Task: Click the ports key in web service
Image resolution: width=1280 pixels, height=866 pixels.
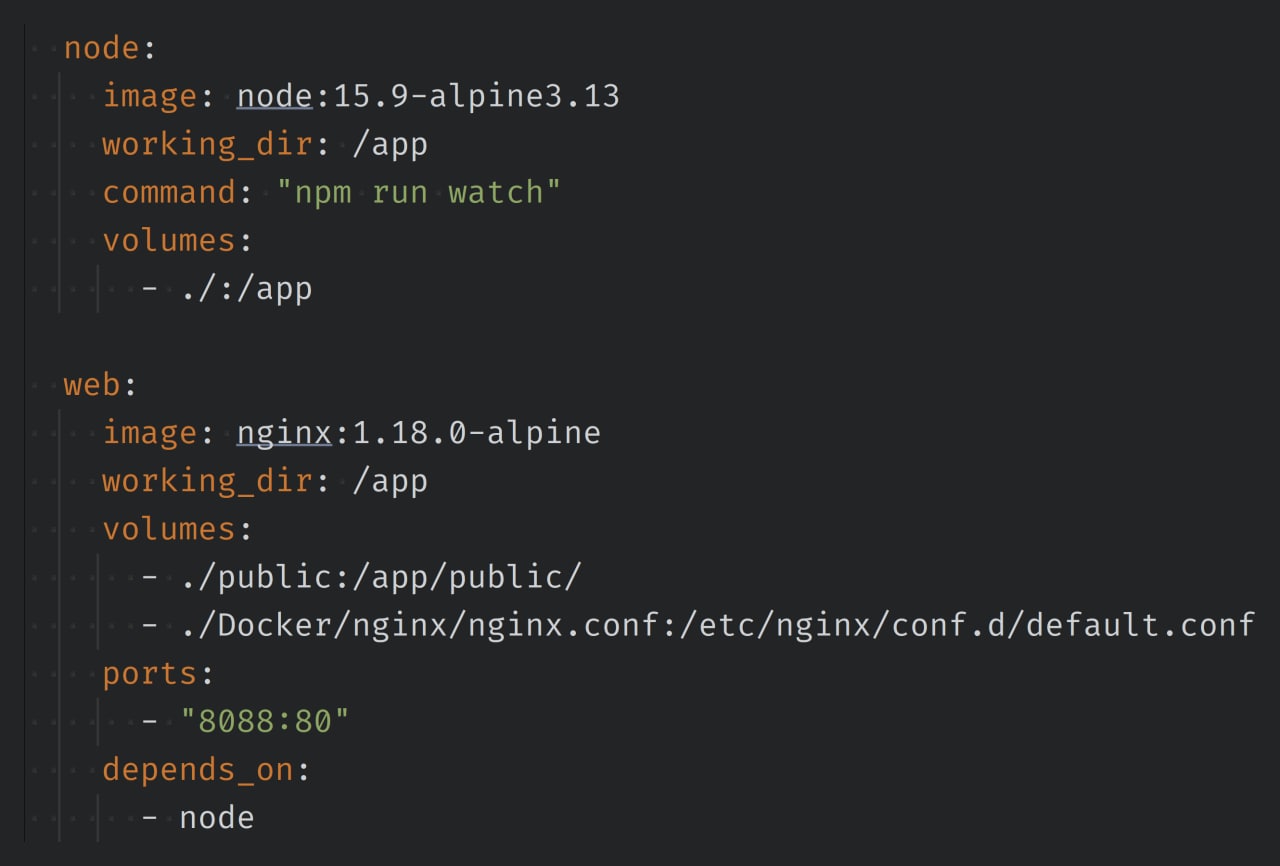Action: 149,674
